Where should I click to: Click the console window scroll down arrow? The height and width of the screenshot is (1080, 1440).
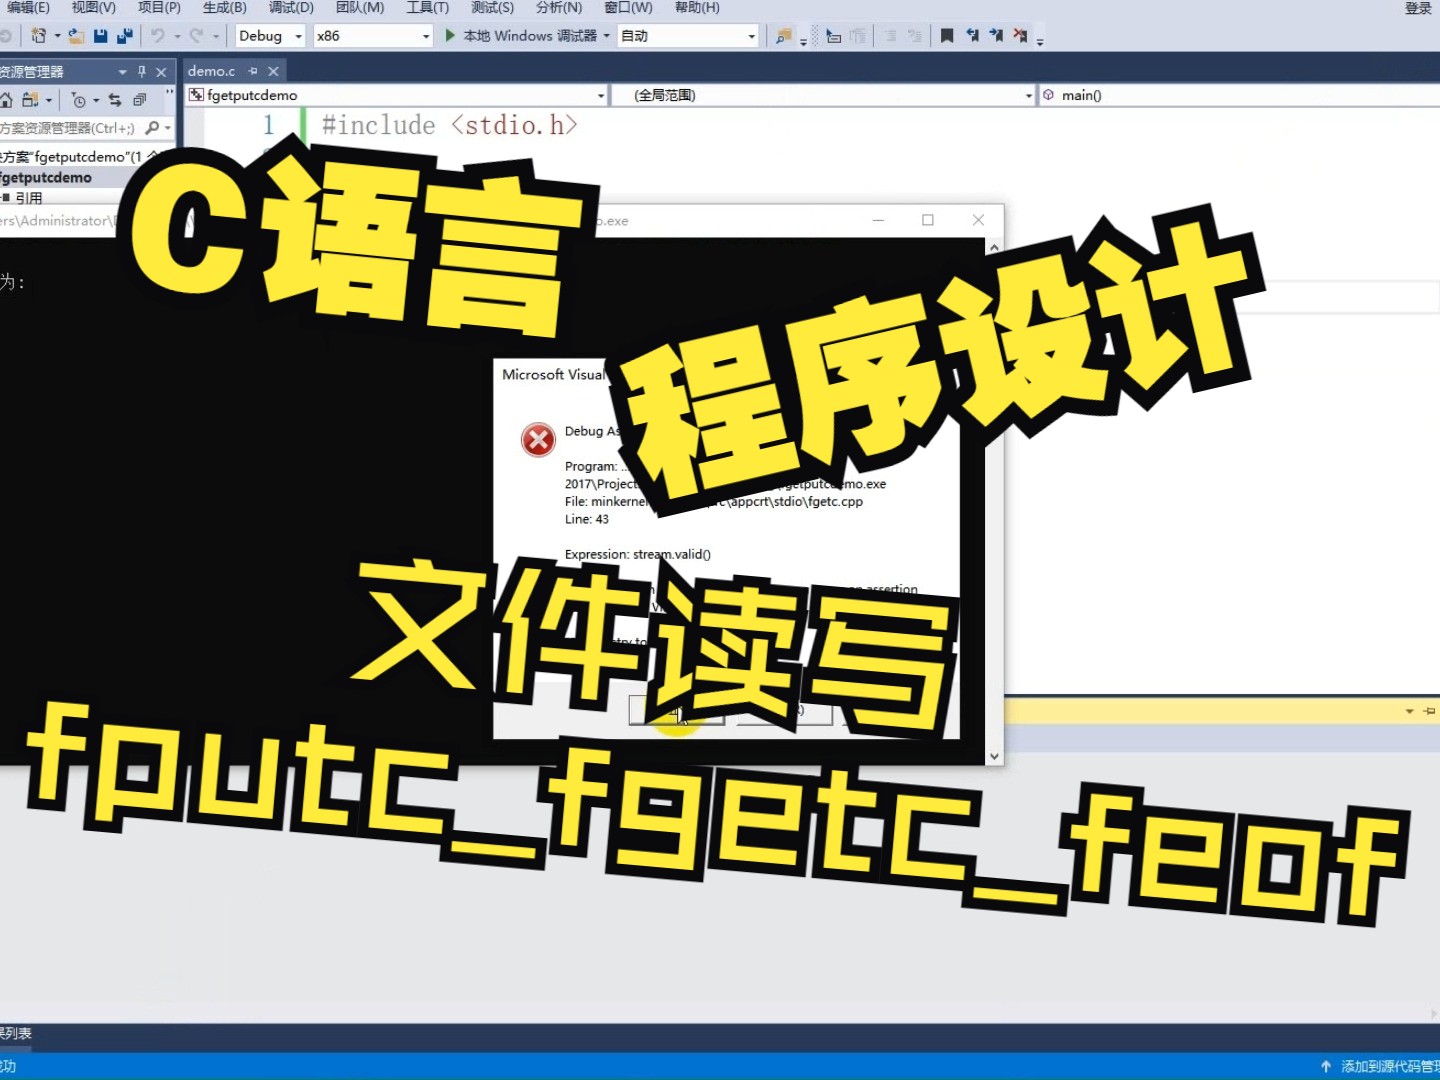(994, 757)
